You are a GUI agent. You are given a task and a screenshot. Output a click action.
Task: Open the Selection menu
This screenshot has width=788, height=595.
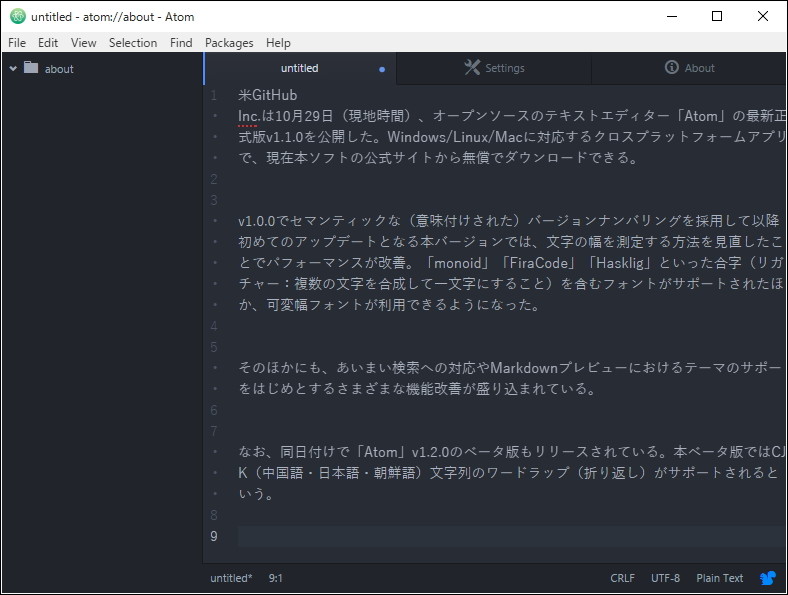(x=133, y=43)
